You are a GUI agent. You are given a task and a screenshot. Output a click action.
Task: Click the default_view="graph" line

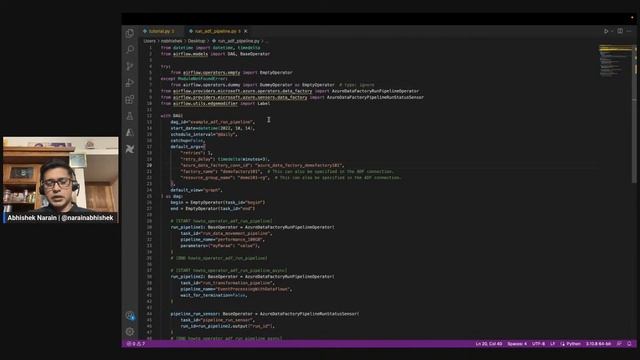[196, 190]
